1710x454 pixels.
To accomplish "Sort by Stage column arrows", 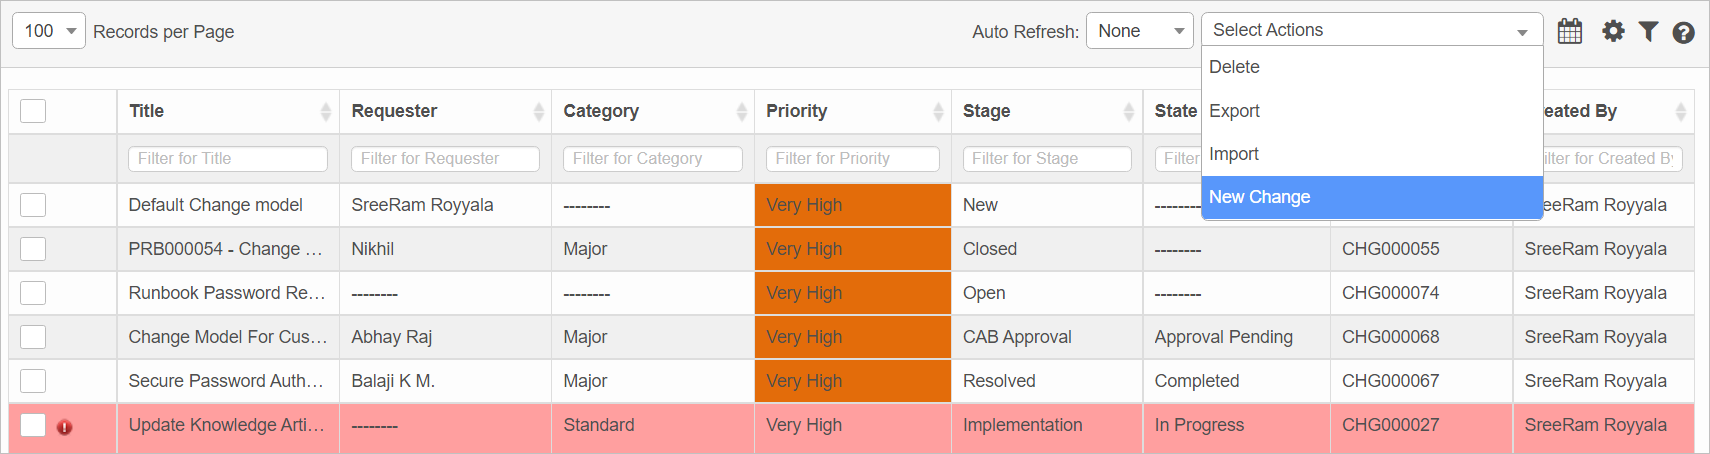I will (x=1128, y=111).
